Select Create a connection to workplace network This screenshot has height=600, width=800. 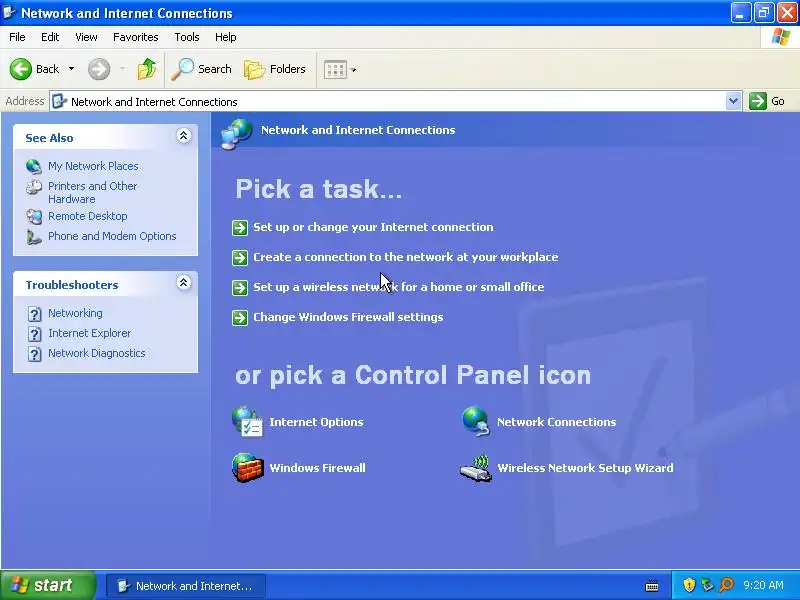tap(406, 257)
